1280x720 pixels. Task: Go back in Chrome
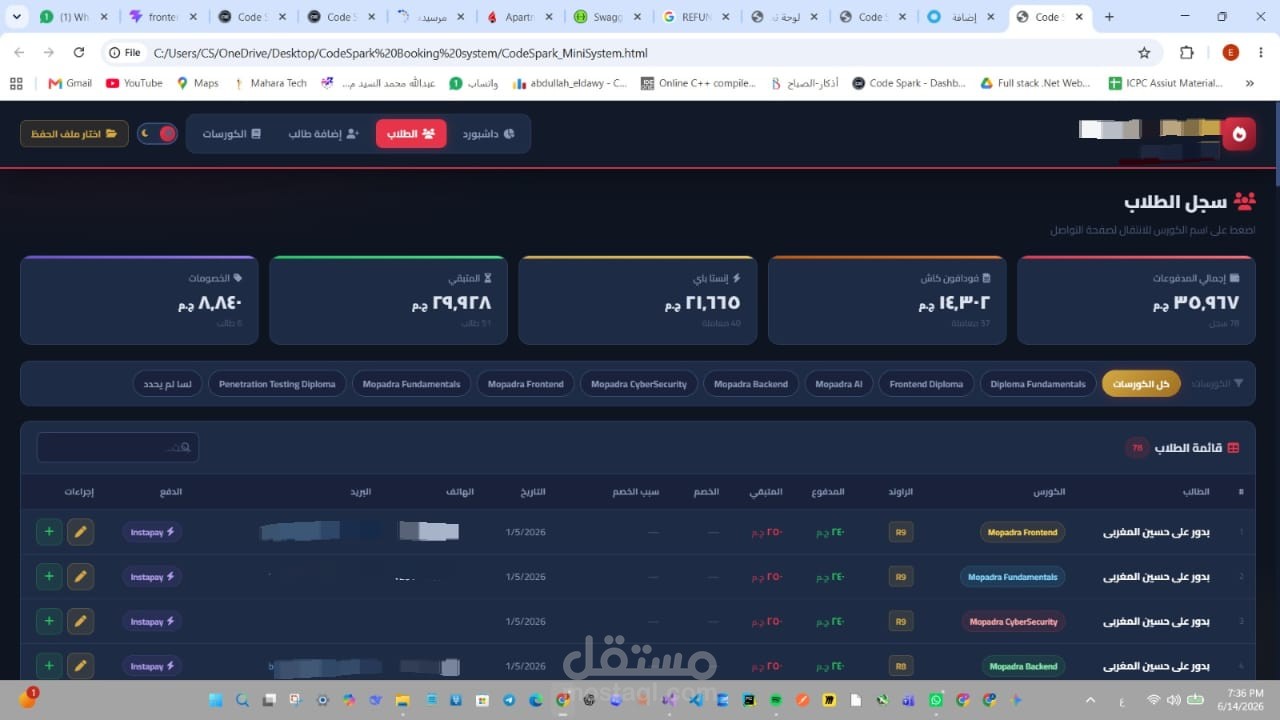tap(20, 52)
